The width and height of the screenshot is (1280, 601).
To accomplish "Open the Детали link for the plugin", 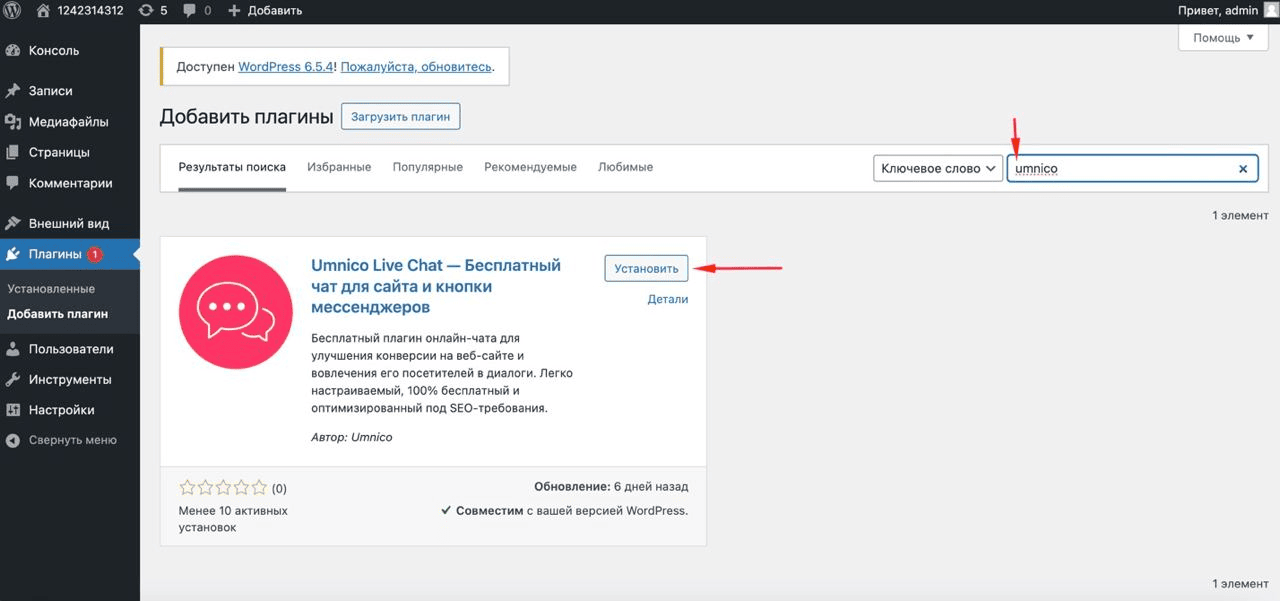I will (x=667, y=299).
